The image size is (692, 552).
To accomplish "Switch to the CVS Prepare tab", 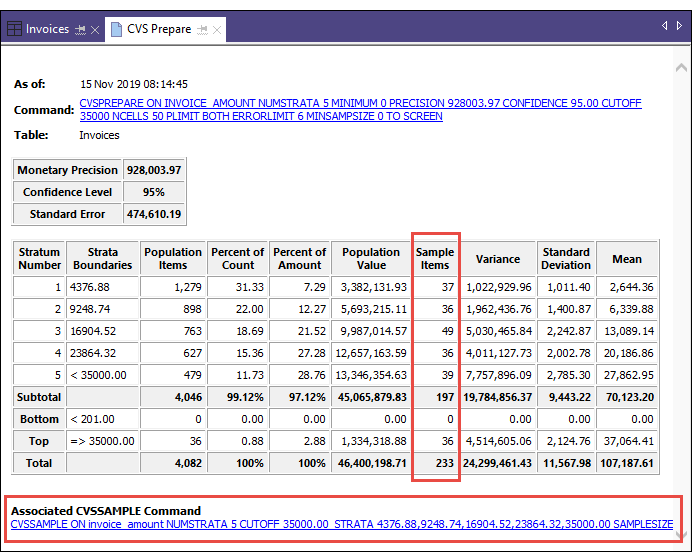I will pyautogui.click(x=158, y=29).
